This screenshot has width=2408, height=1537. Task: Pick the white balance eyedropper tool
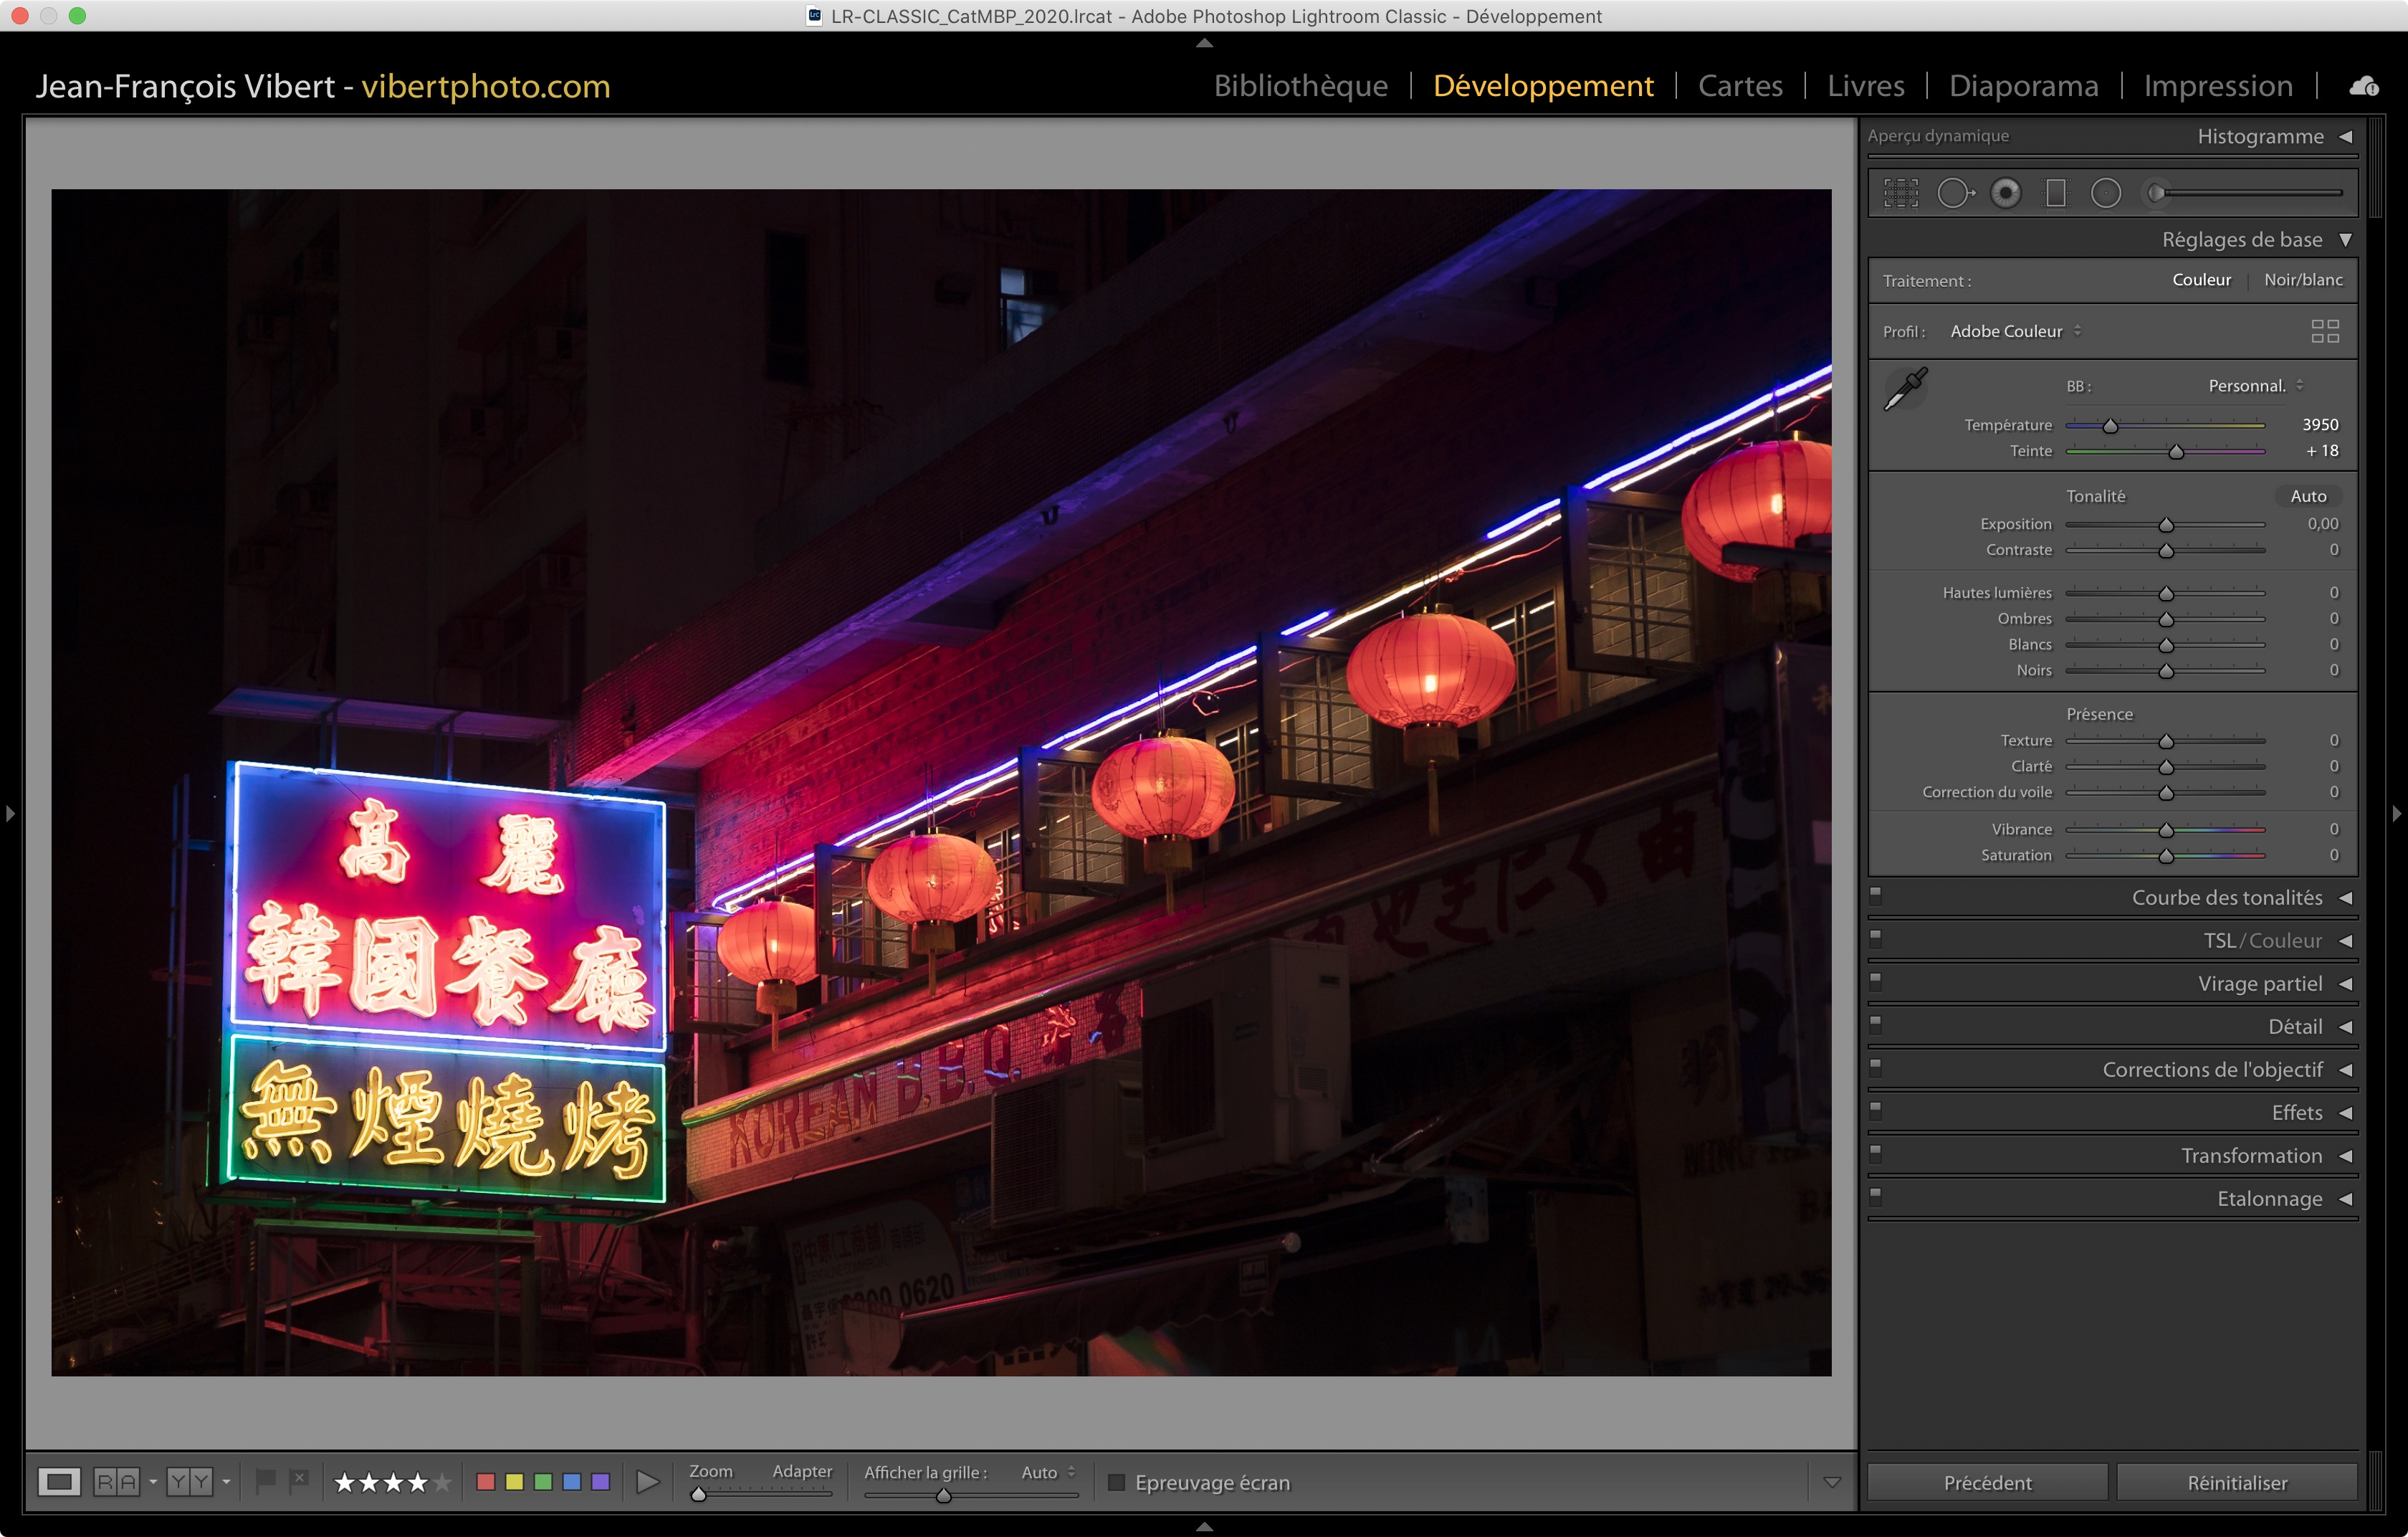tap(1905, 389)
